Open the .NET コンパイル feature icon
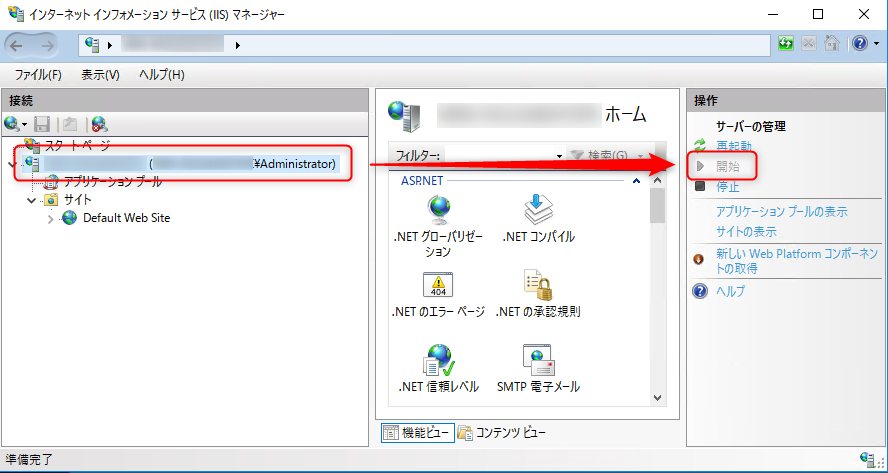The height and width of the screenshot is (473, 888). [x=538, y=211]
